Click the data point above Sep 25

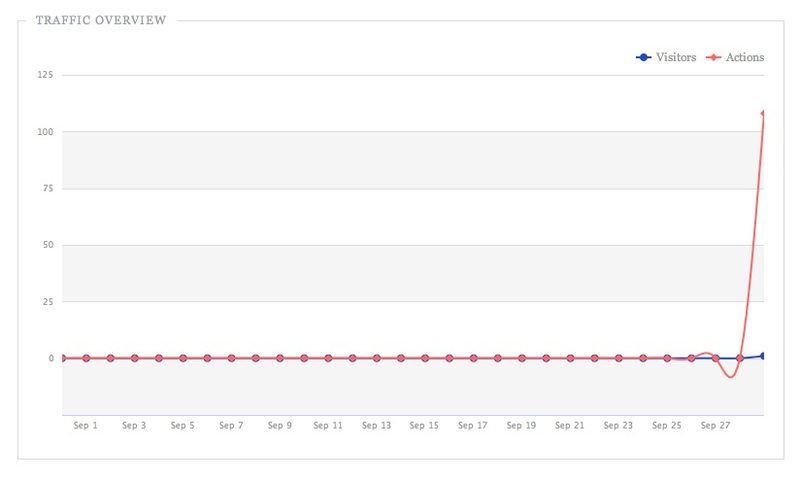pos(667,358)
